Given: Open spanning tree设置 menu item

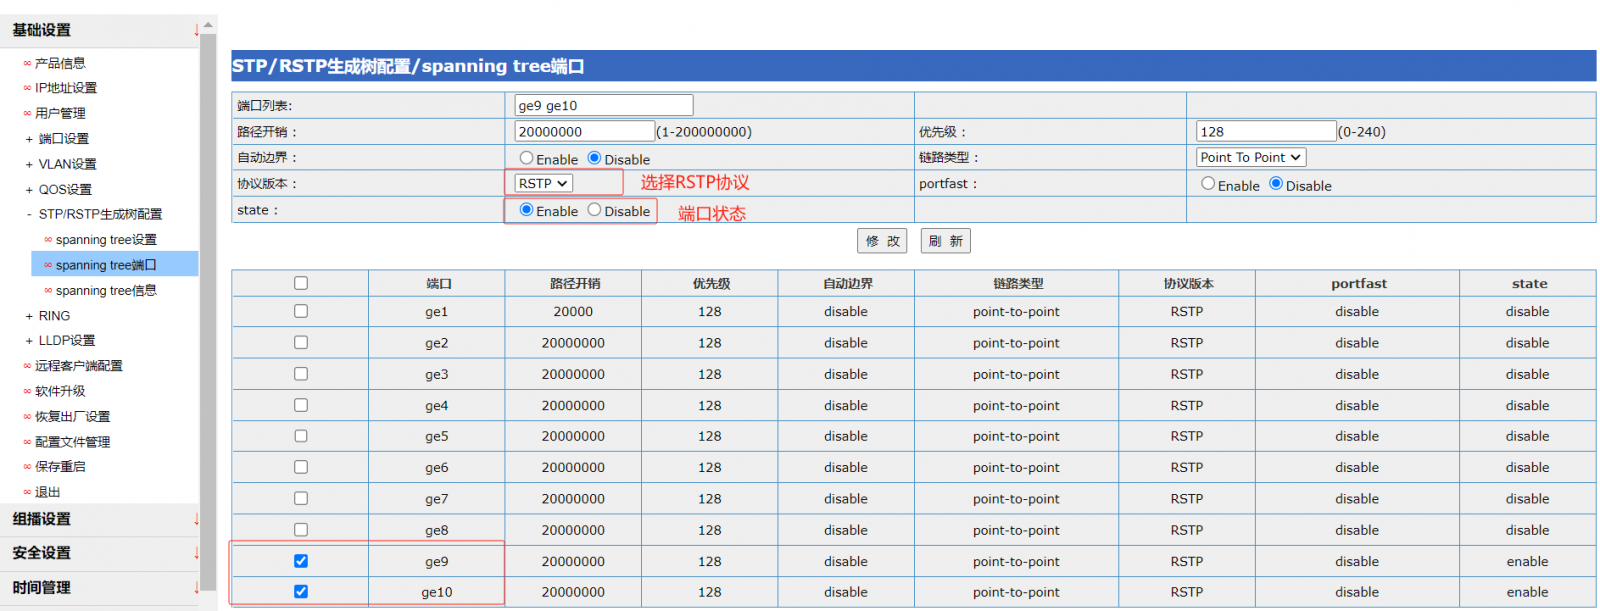Looking at the screenshot, I should 106,240.
